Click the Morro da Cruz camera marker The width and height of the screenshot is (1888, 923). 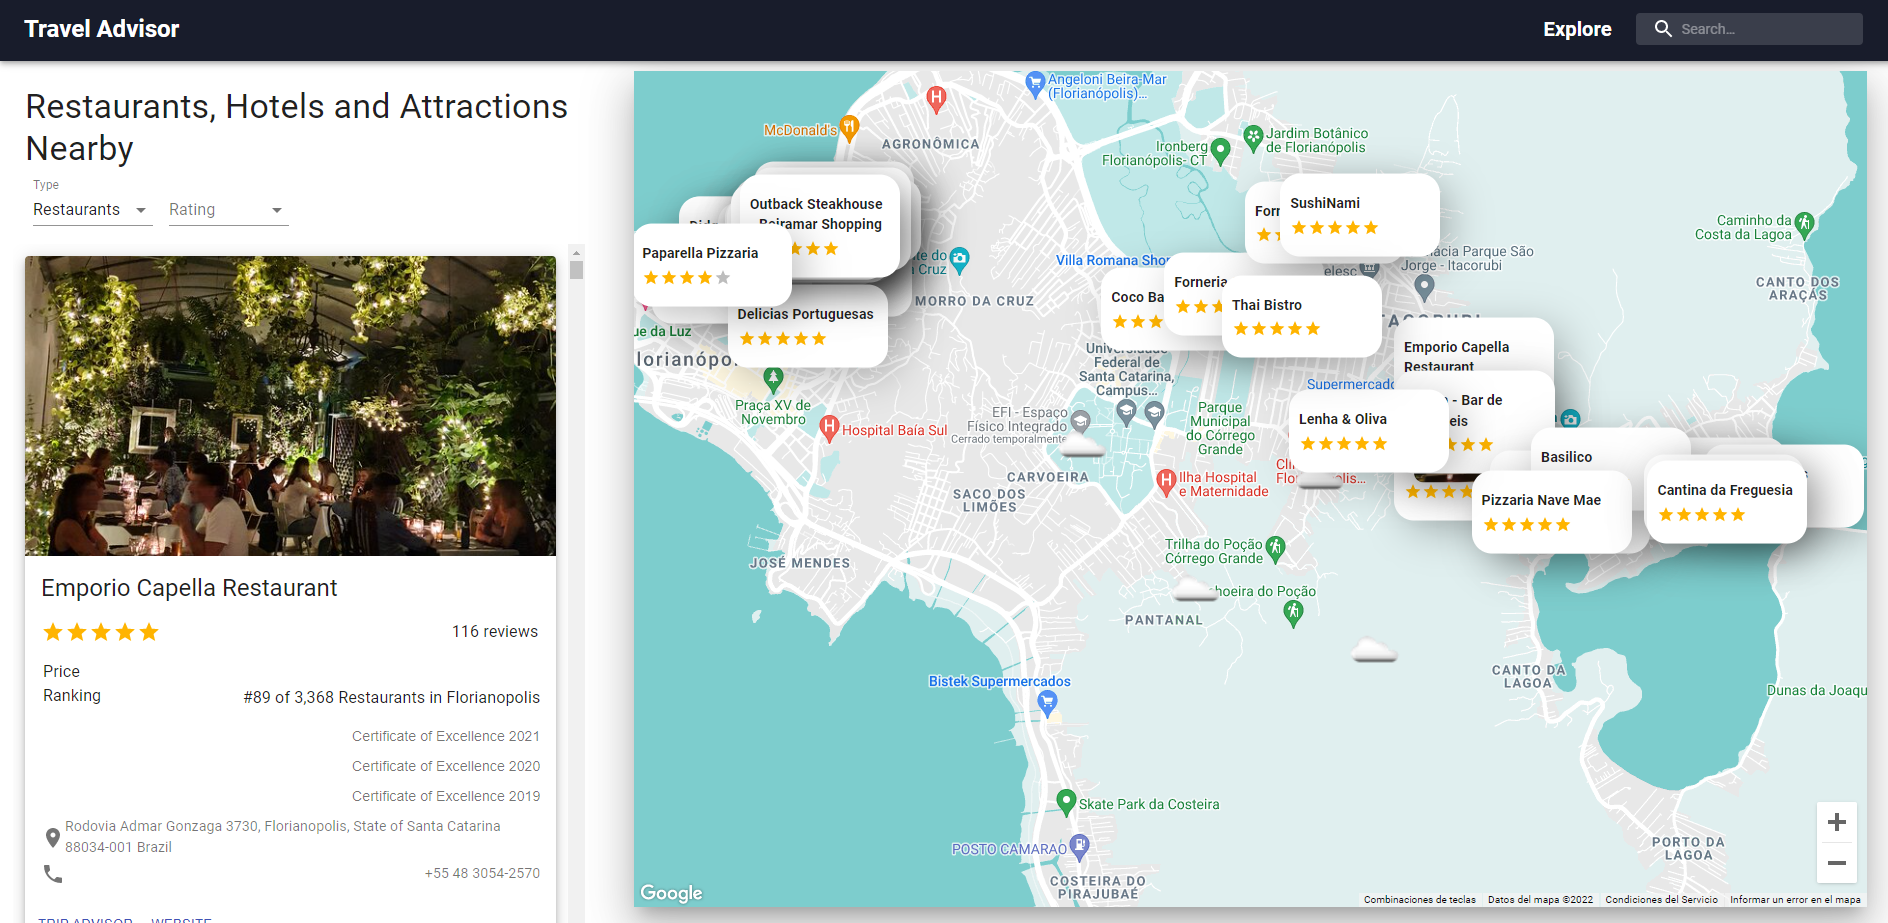(x=960, y=260)
